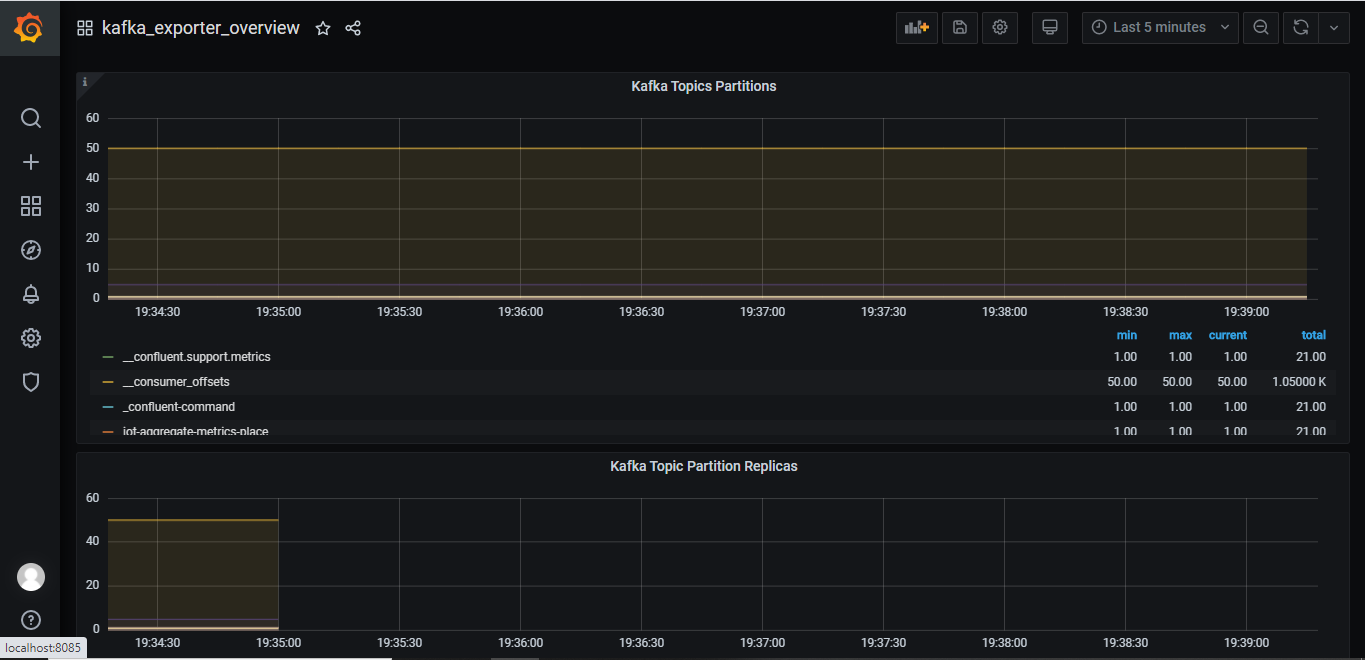
Task: Cycle view mode with monitor icon
Action: click(1050, 28)
